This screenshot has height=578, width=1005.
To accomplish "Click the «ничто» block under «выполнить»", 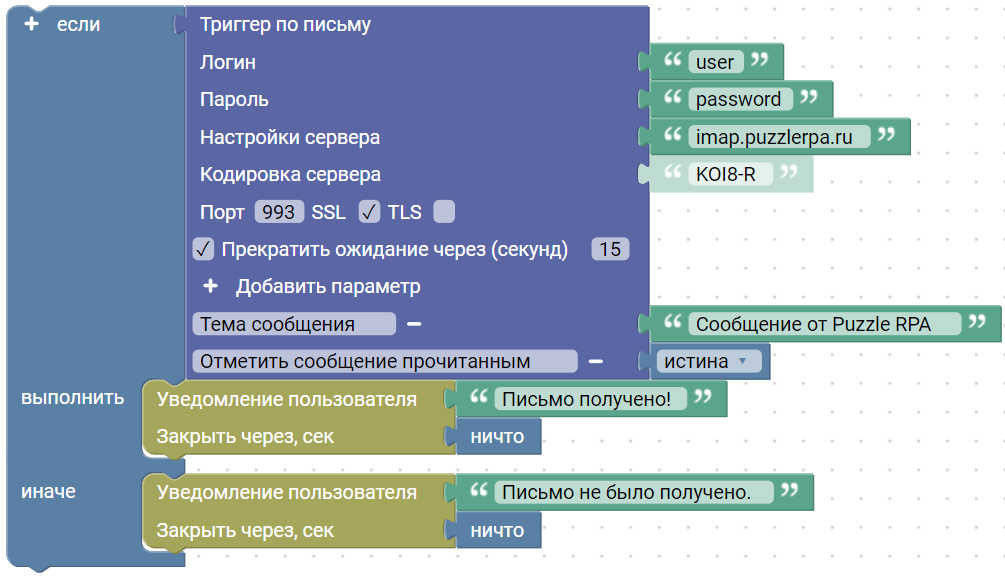I will click(497, 437).
